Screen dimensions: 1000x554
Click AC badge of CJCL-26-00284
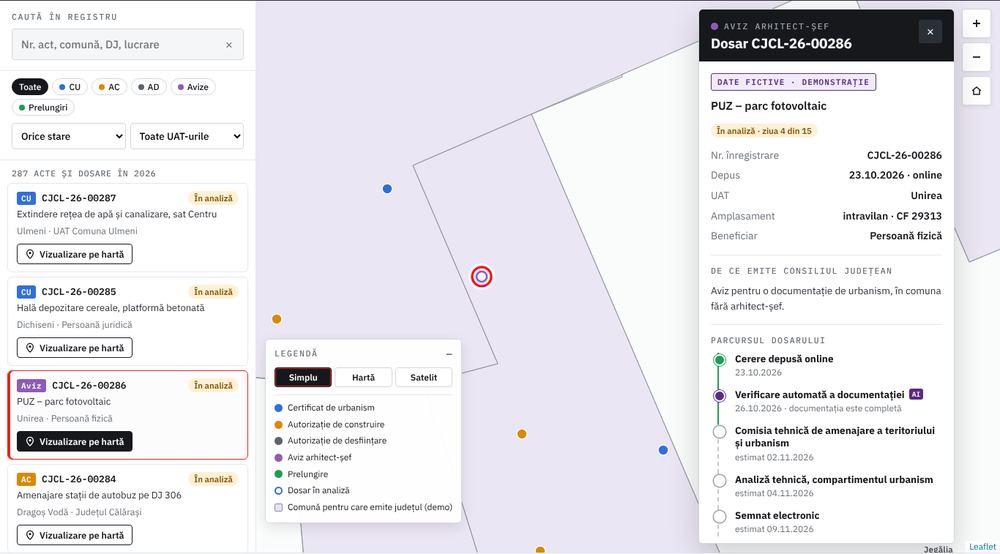tap(26, 479)
